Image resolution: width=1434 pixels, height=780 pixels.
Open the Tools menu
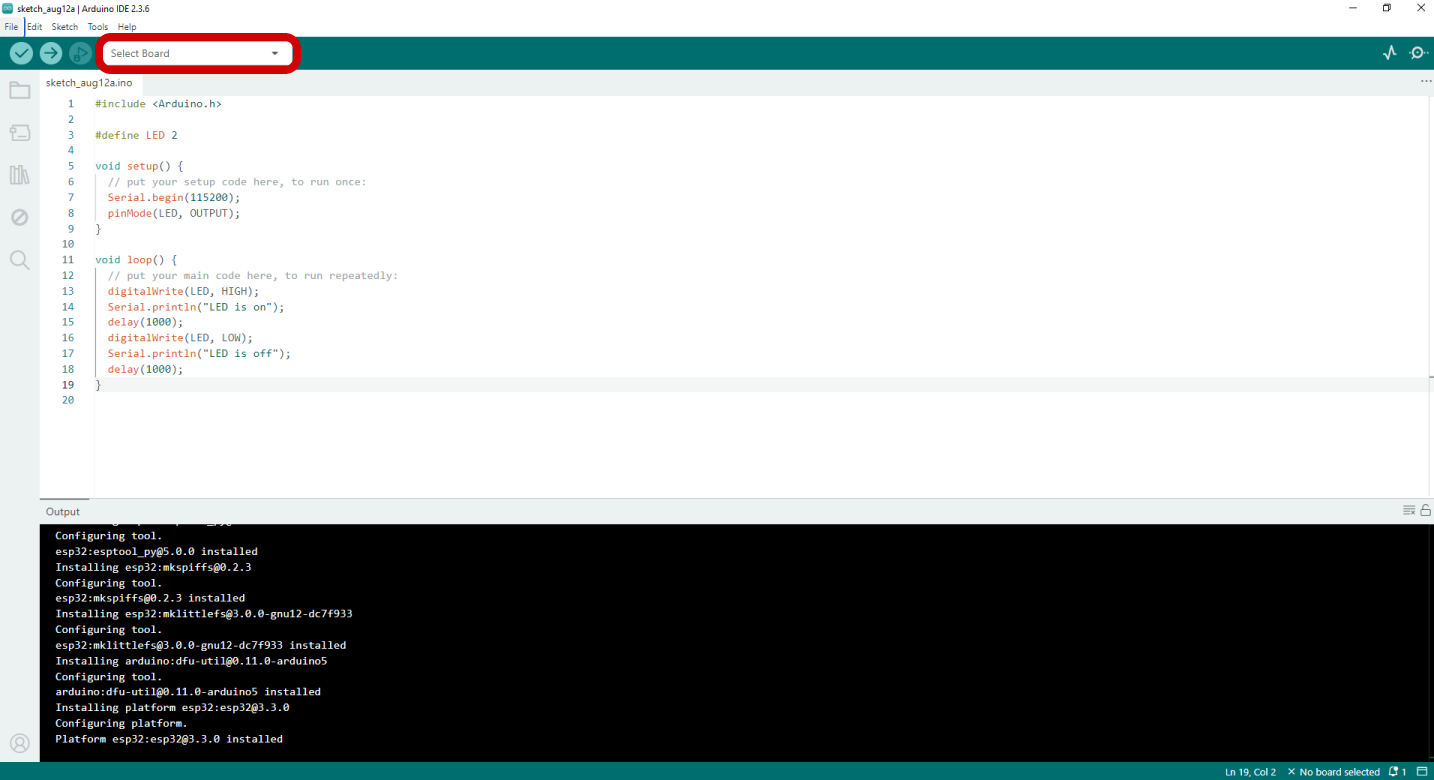(97, 27)
